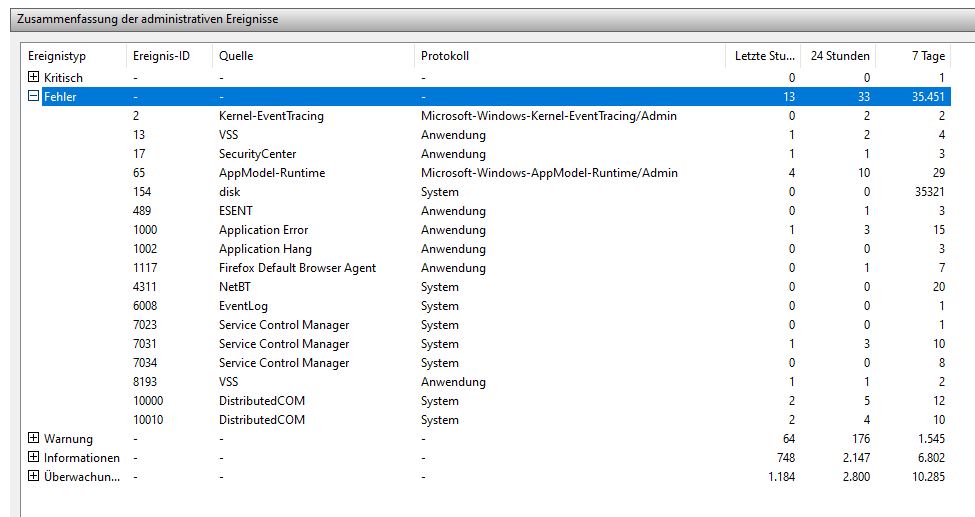975x517 pixels.
Task: Click the 35.451 Fehler seven-day total
Action: (928, 97)
